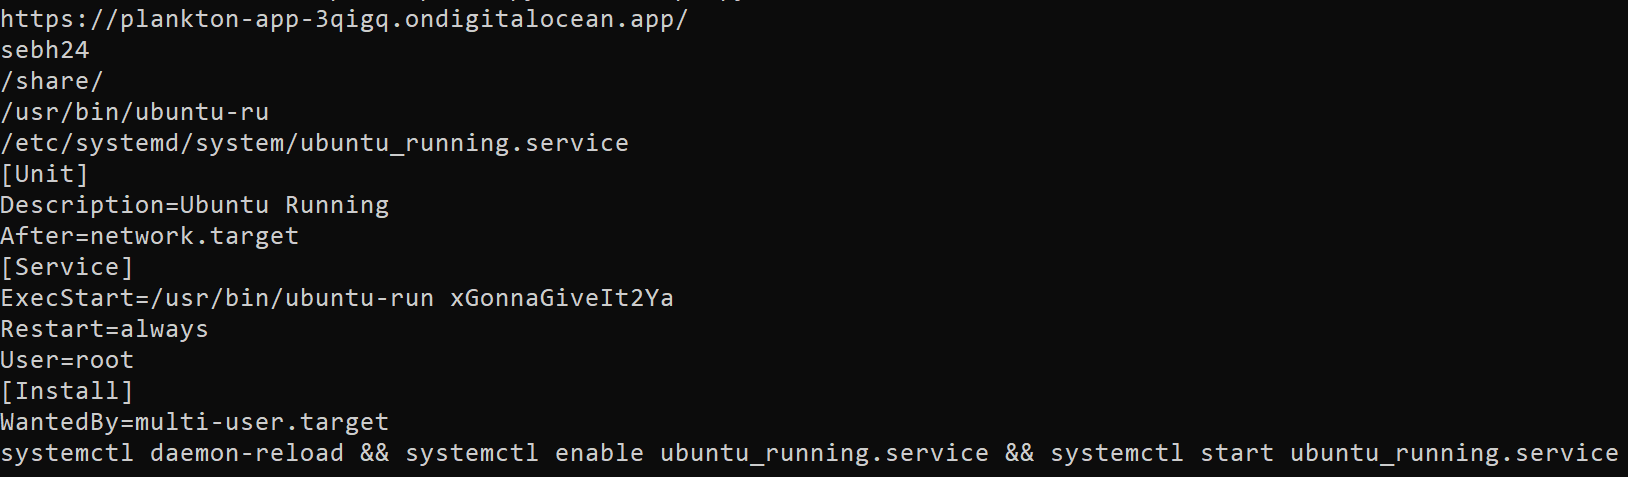Click the [Install] section header
Screen dimensions: 1628x477
(x=67, y=391)
